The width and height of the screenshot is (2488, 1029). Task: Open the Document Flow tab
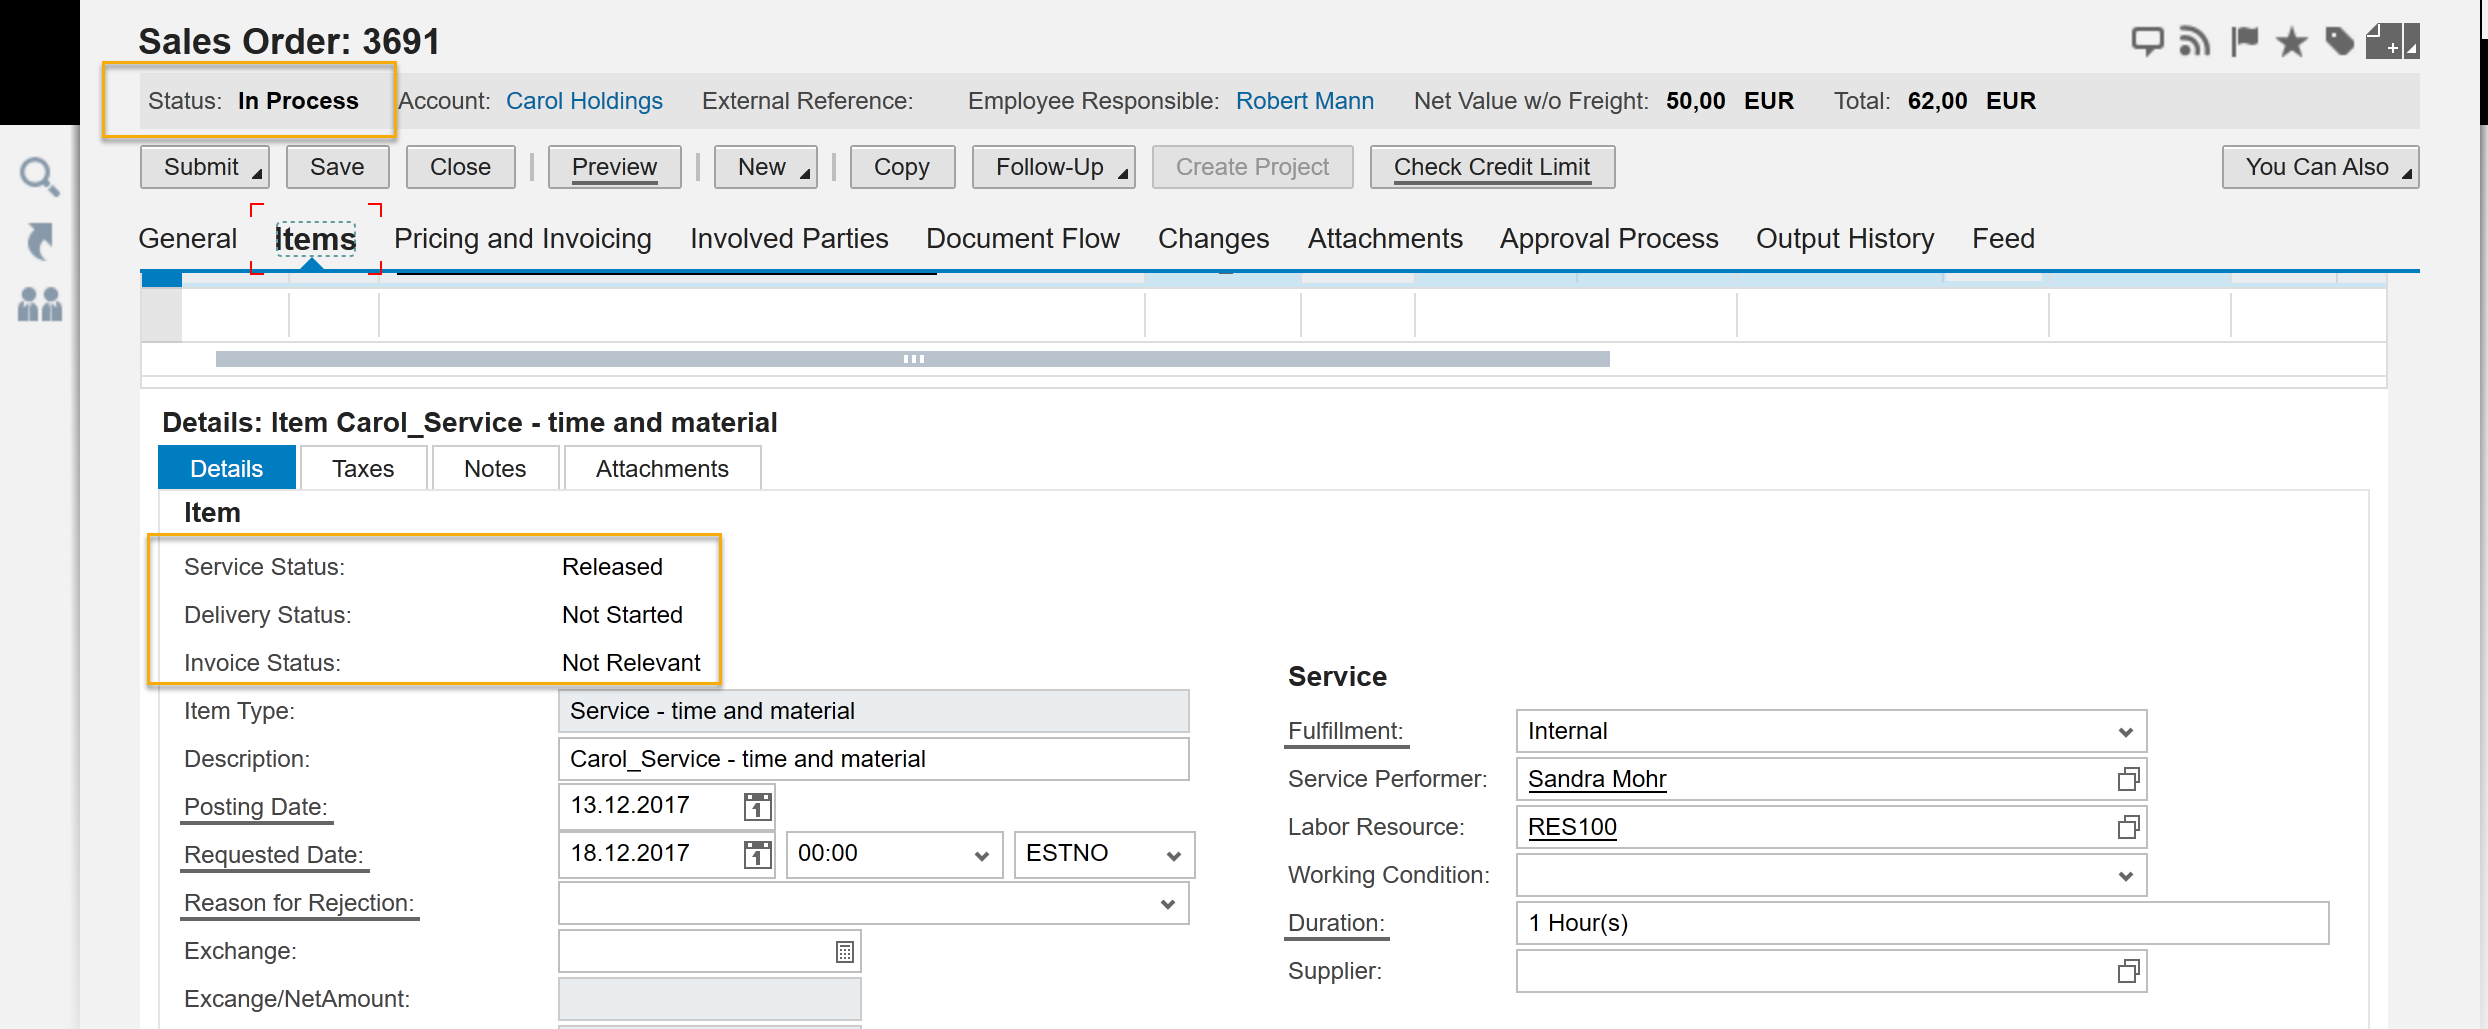tap(1023, 239)
